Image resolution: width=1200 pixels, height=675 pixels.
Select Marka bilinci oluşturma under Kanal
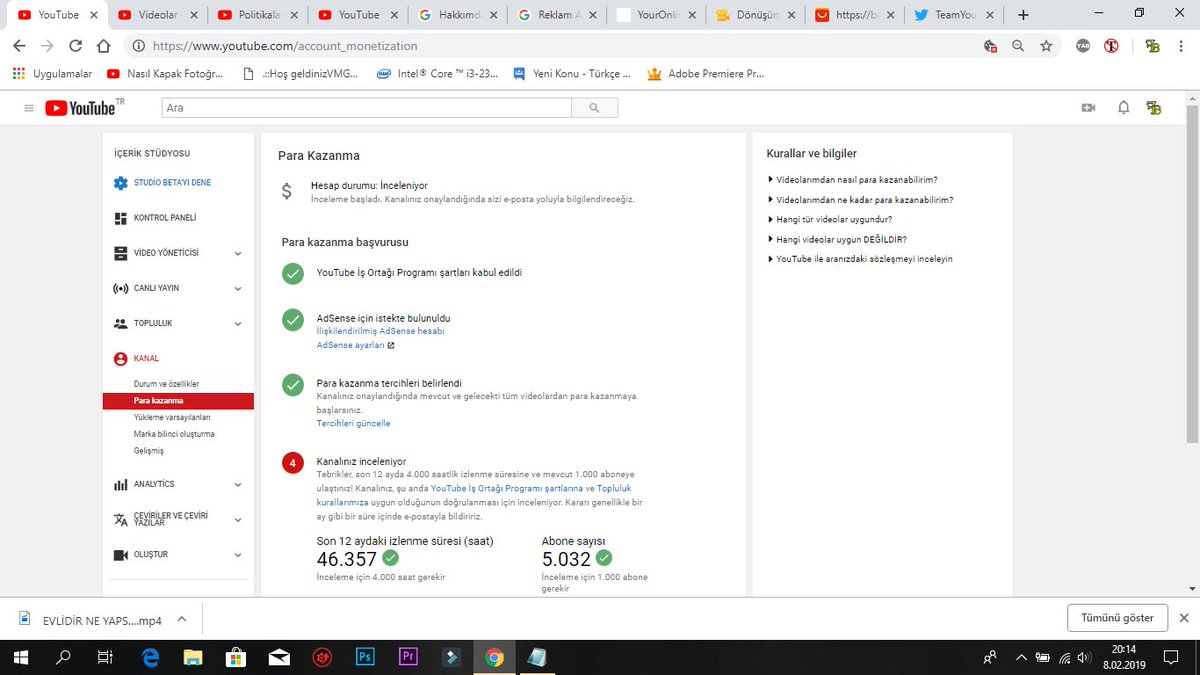(x=174, y=434)
